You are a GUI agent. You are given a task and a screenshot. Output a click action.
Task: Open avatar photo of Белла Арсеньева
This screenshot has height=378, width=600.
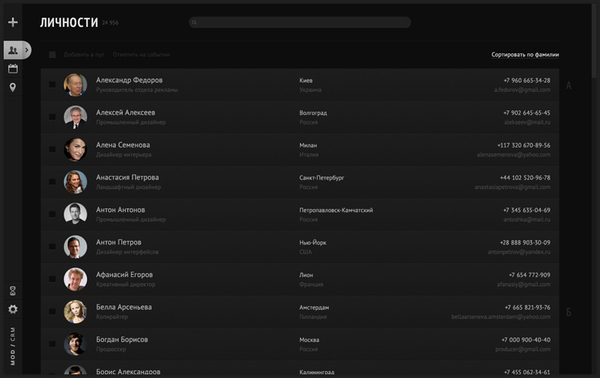[x=75, y=311]
